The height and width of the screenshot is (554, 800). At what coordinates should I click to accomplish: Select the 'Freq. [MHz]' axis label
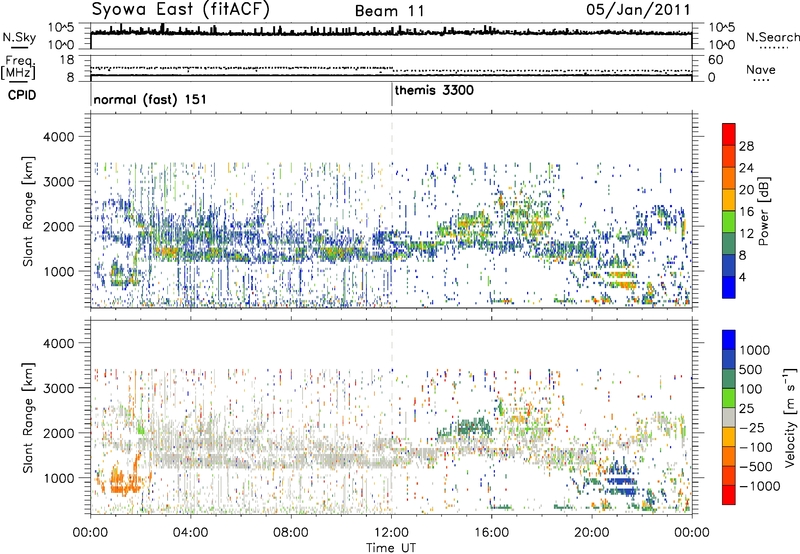coord(18,68)
